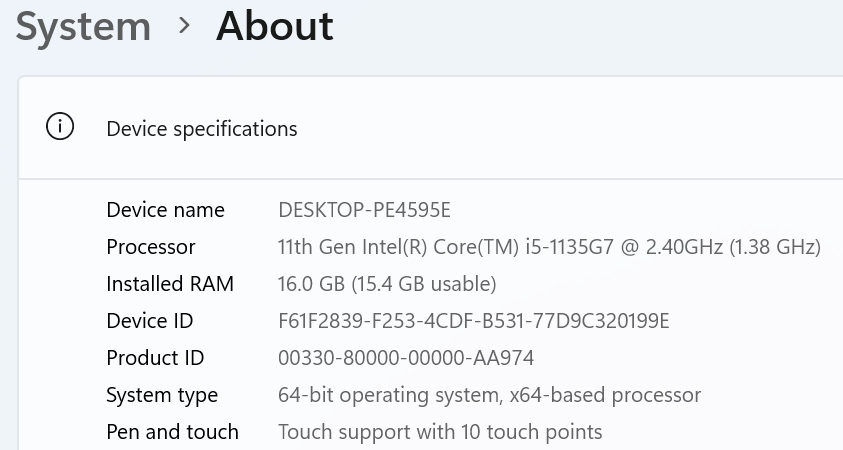Select the Processor label
Image resolution: width=843 pixels, height=450 pixels.
tap(151, 247)
